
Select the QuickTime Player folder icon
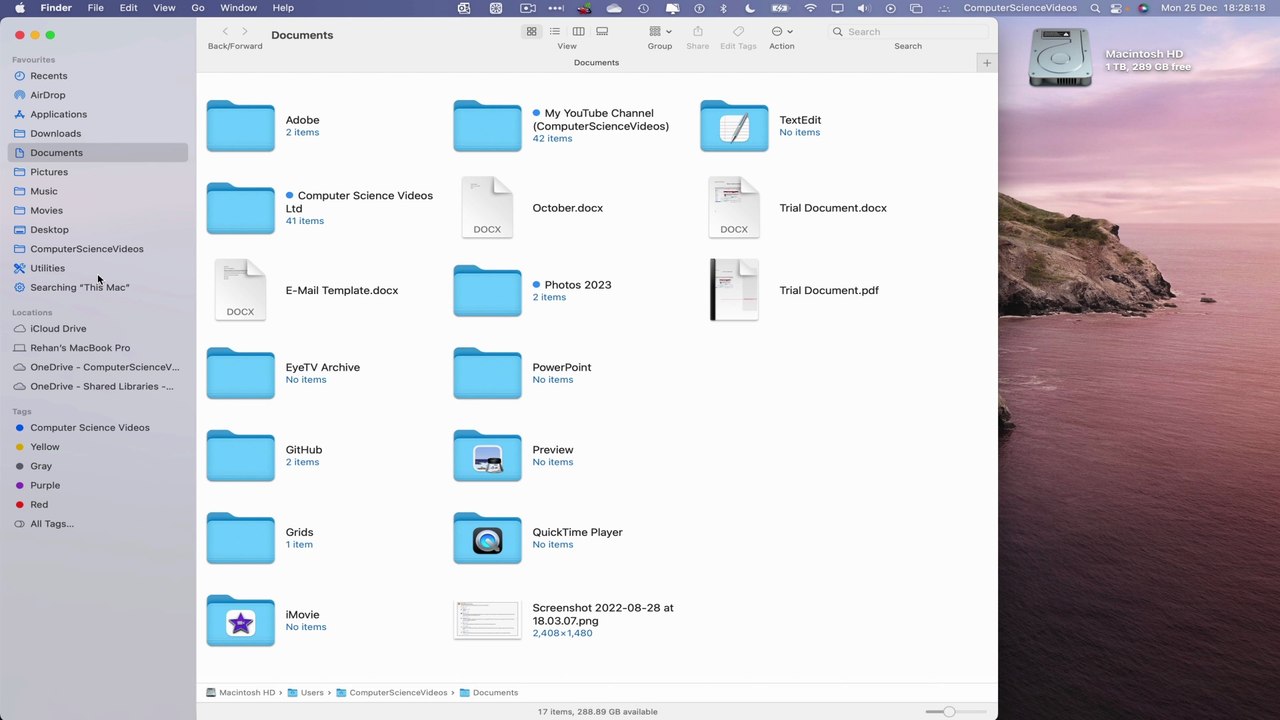point(487,538)
